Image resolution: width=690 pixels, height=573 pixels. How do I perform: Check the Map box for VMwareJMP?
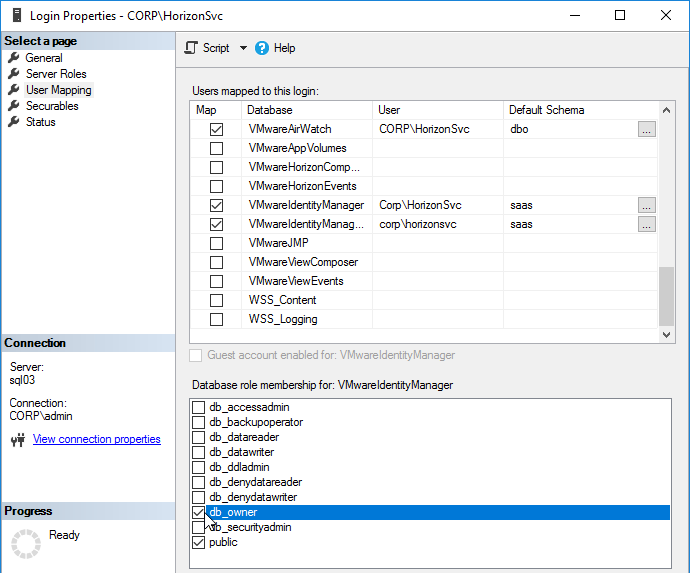click(216, 243)
